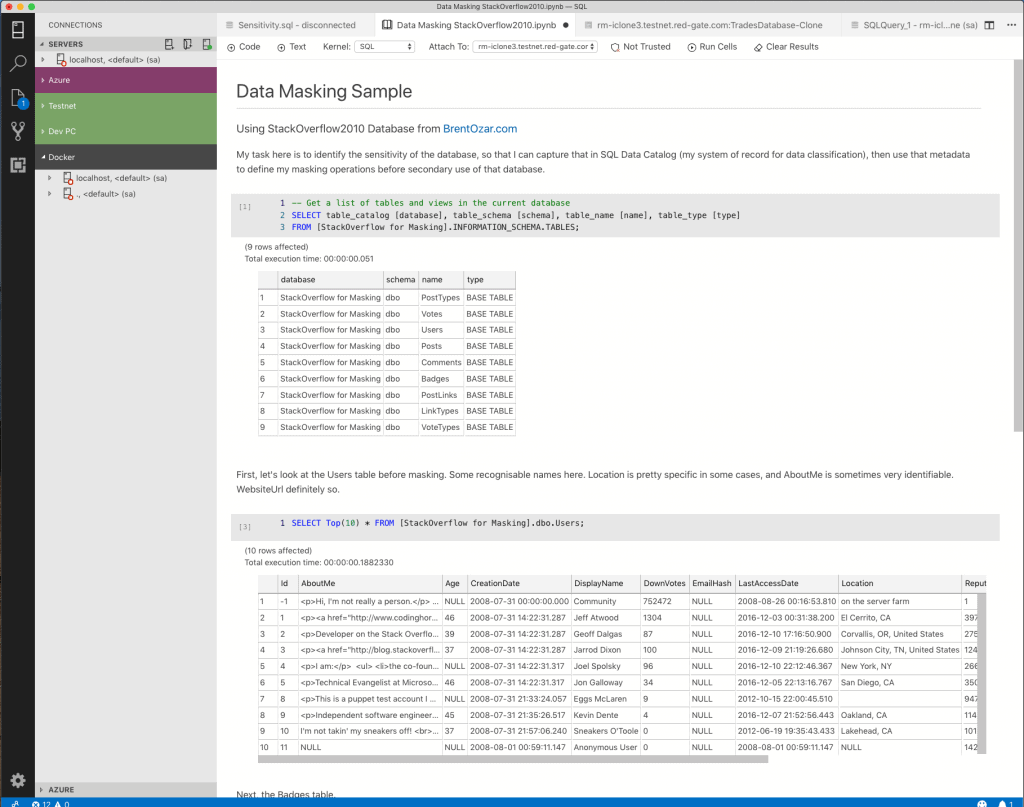Screen dimensions: 1024x807
Task: Clear notebook output with Clear Results
Action: tap(786, 47)
